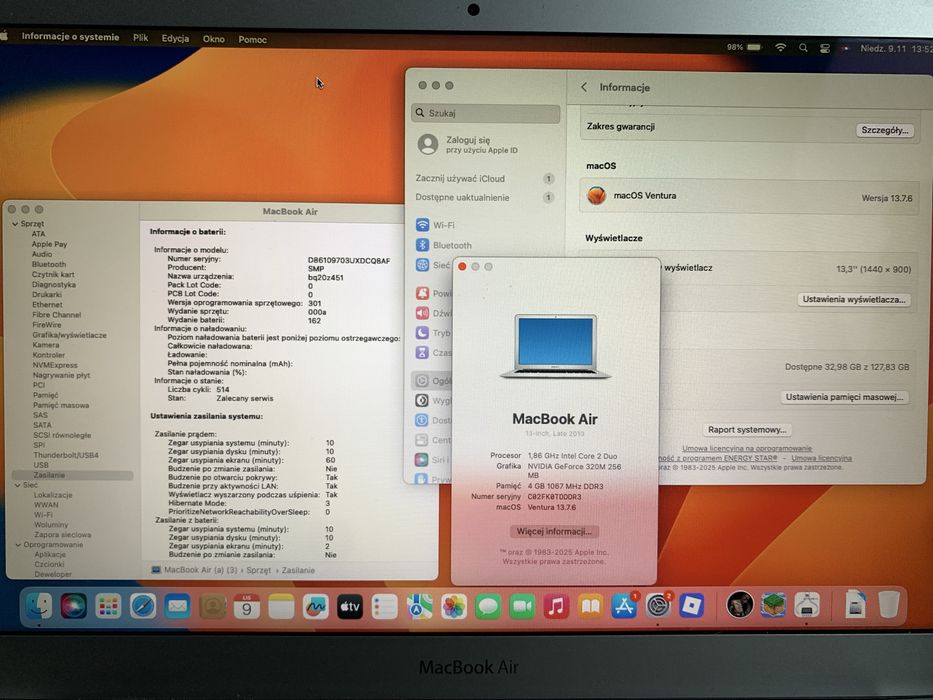The height and width of the screenshot is (700, 933).
Task: Open Messages from the Dock
Action: pyautogui.click(x=488, y=607)
